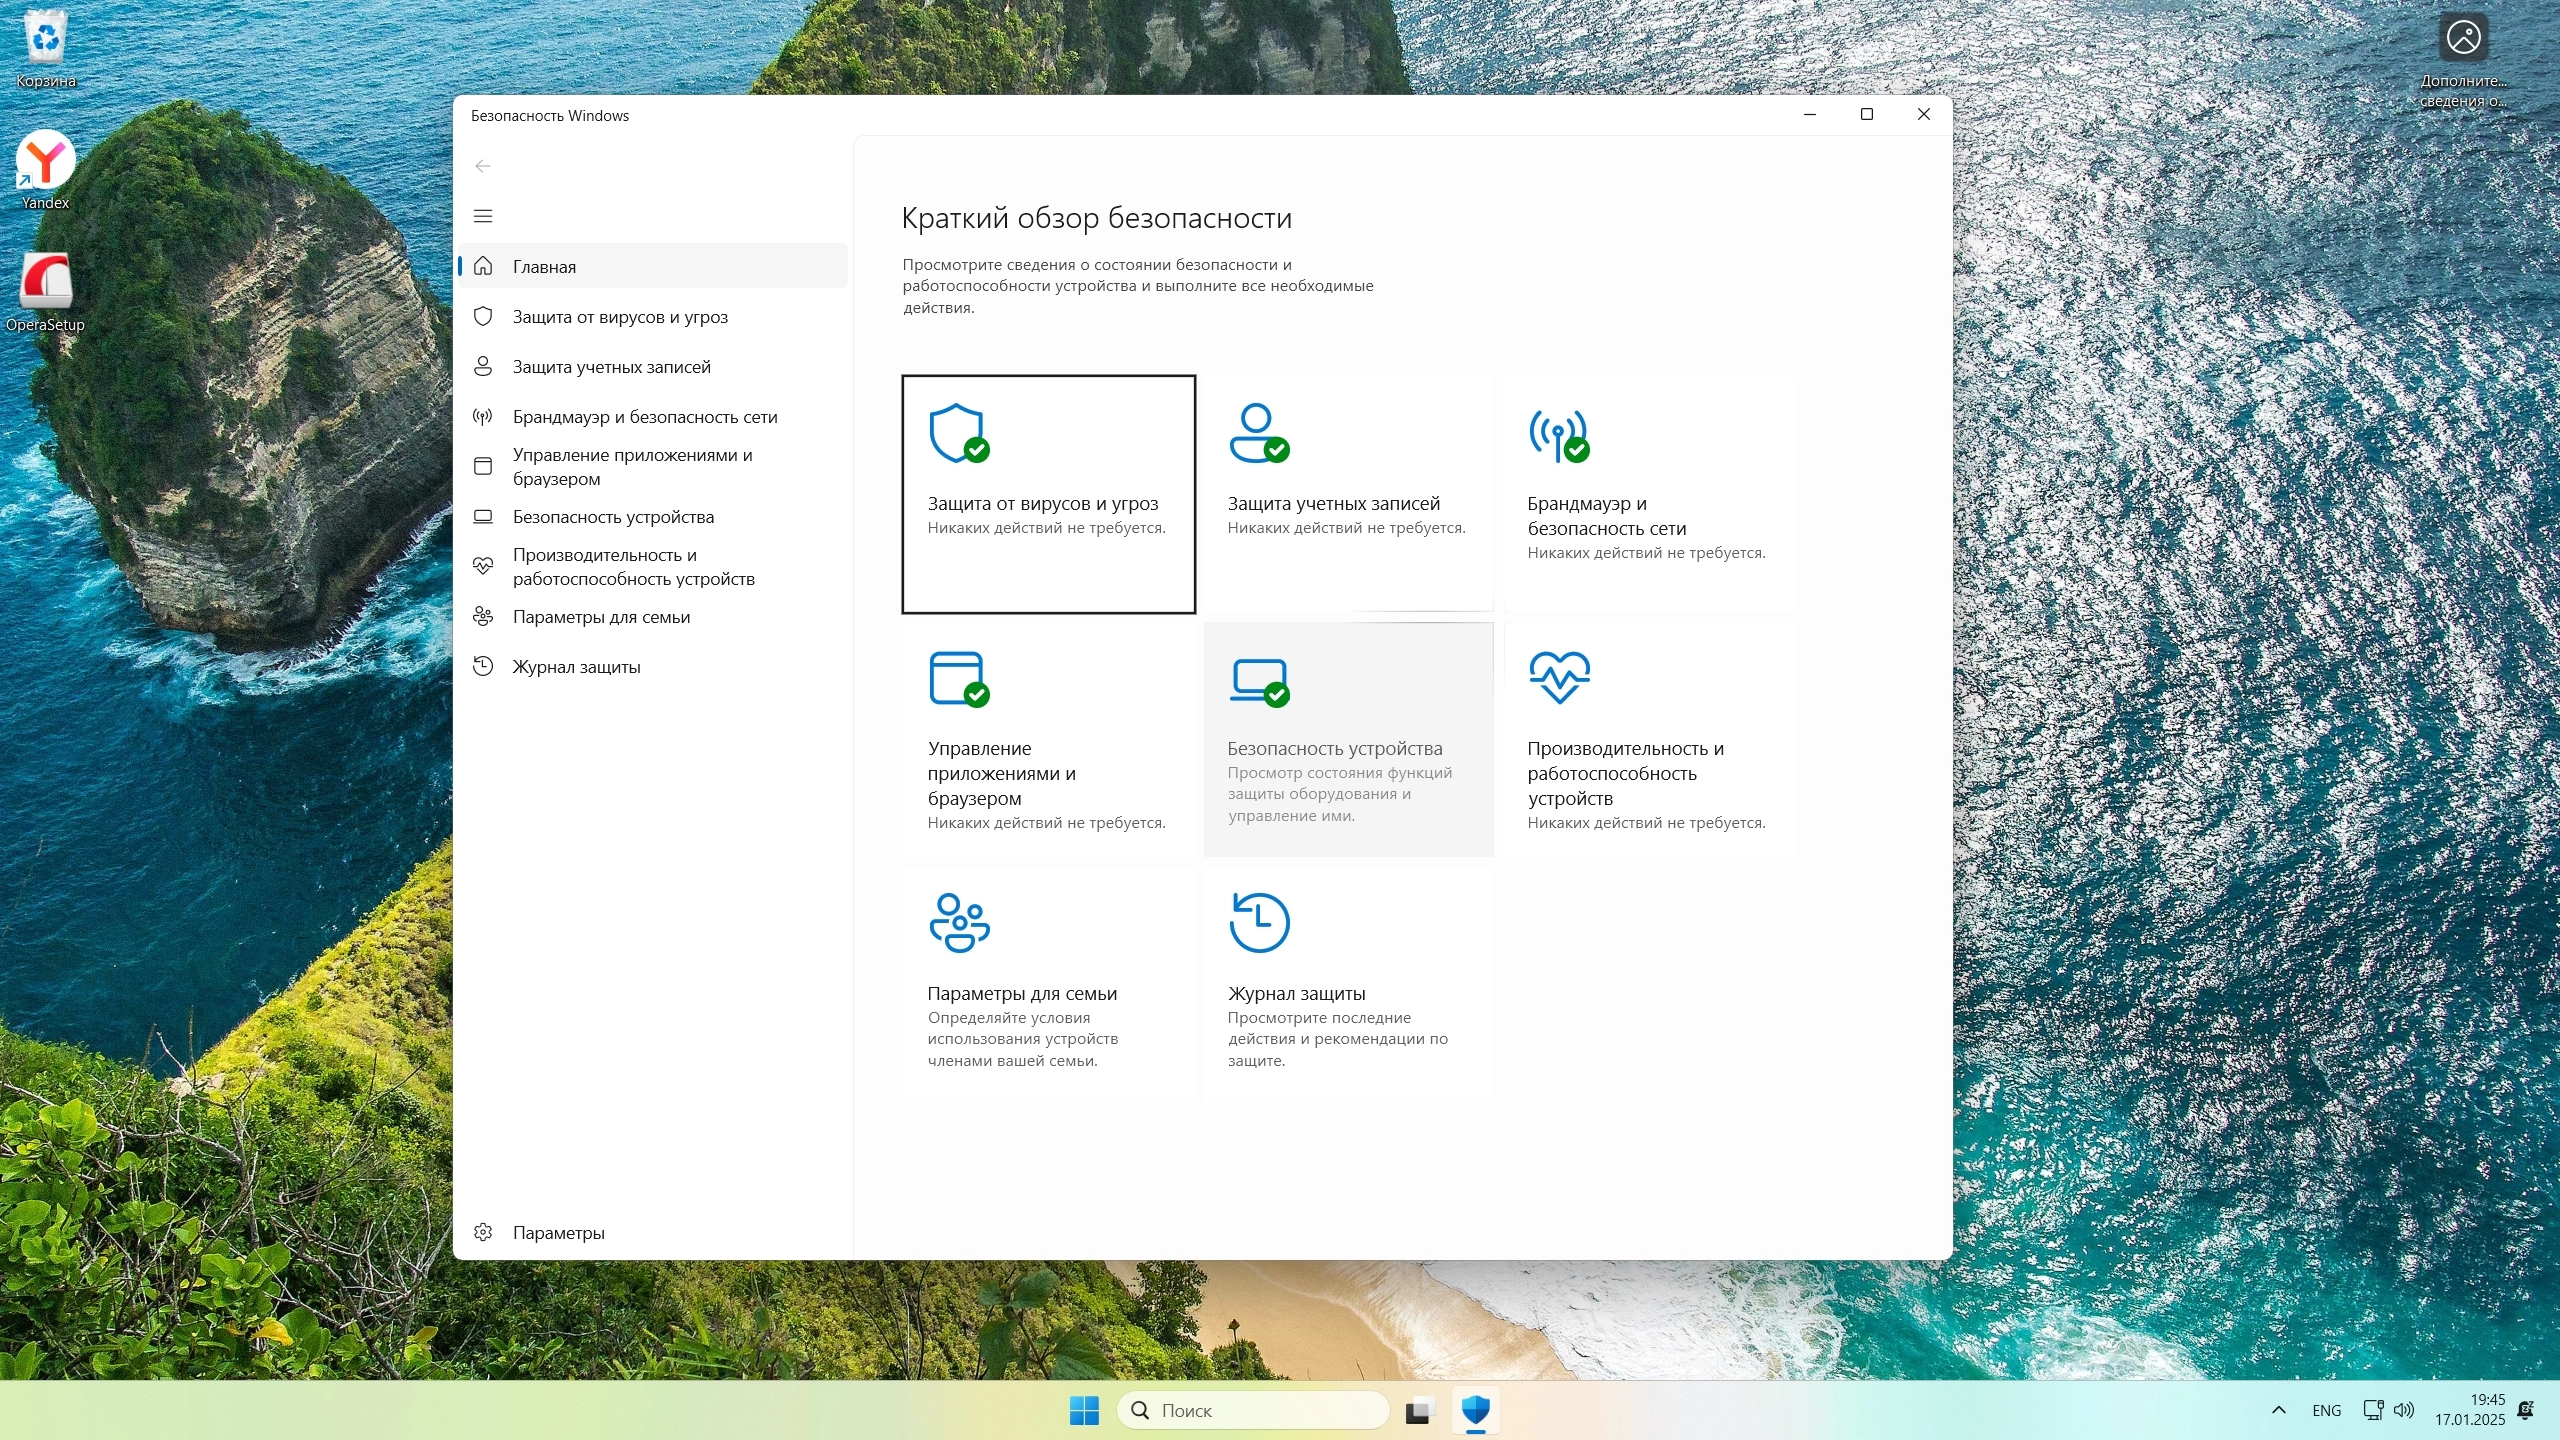
Task: Open Параметры settings at sidebar bottom
Action: point(558,1233)
